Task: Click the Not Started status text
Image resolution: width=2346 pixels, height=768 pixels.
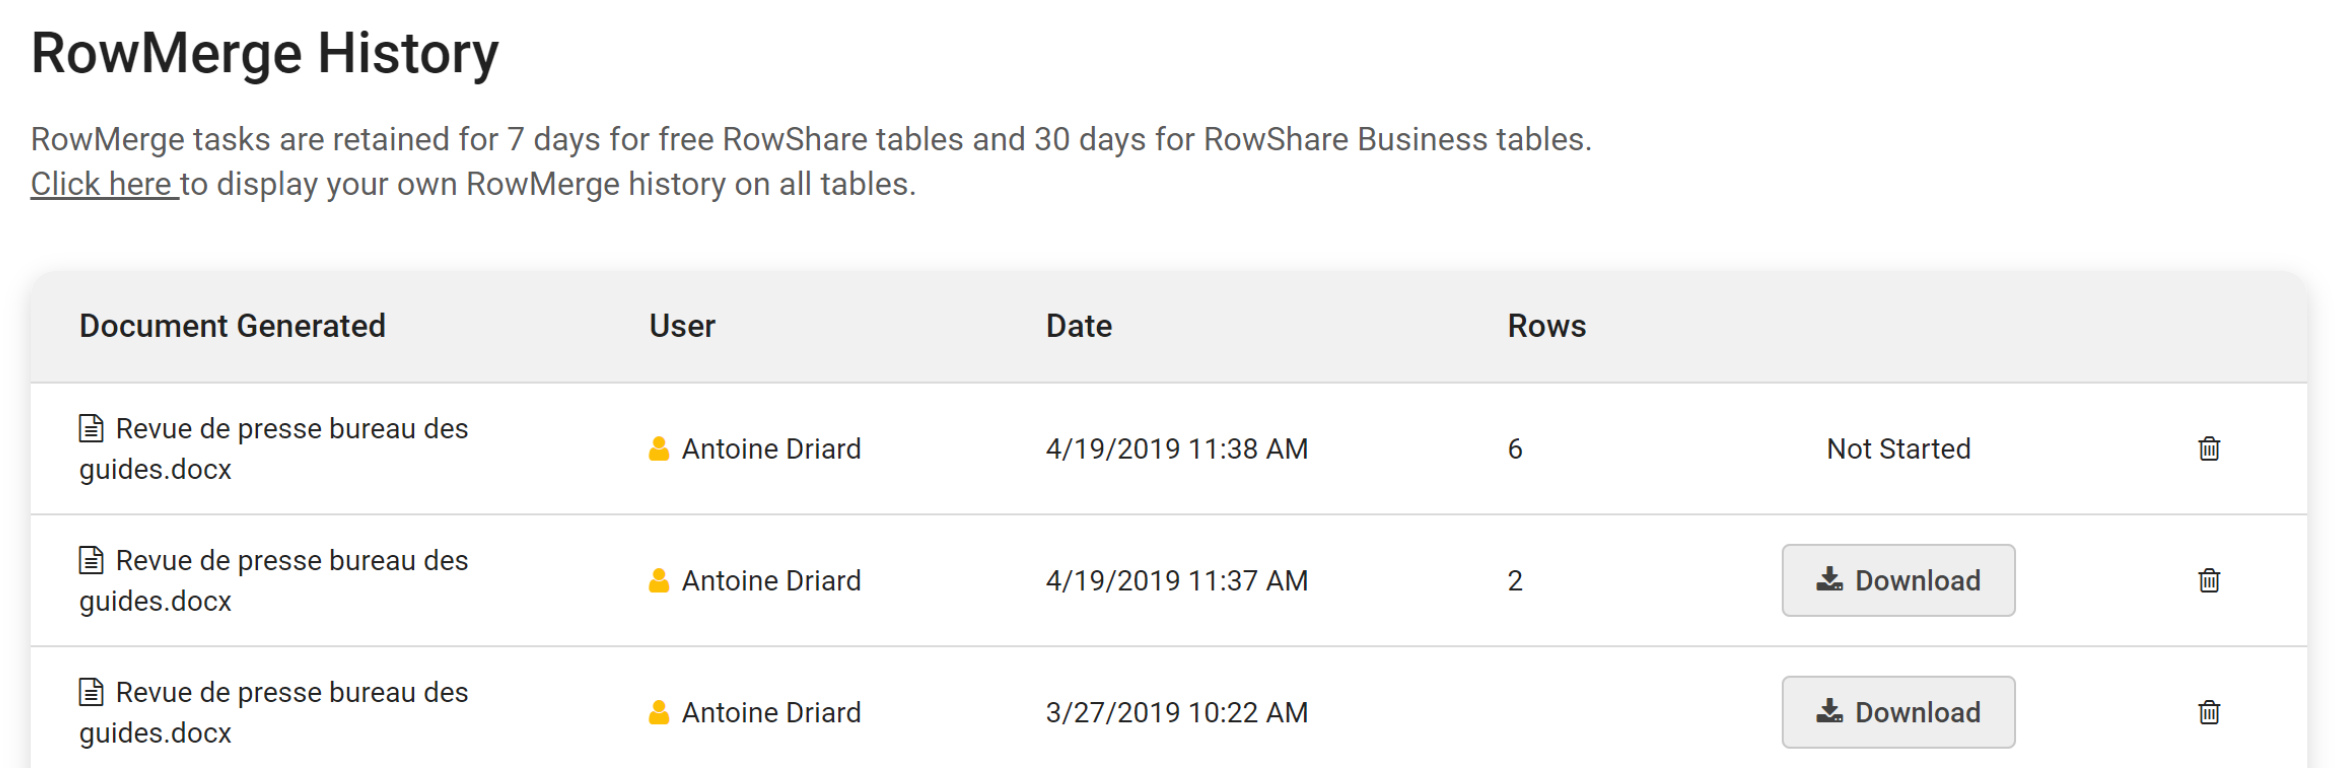Action: [x=1898, y=449]
